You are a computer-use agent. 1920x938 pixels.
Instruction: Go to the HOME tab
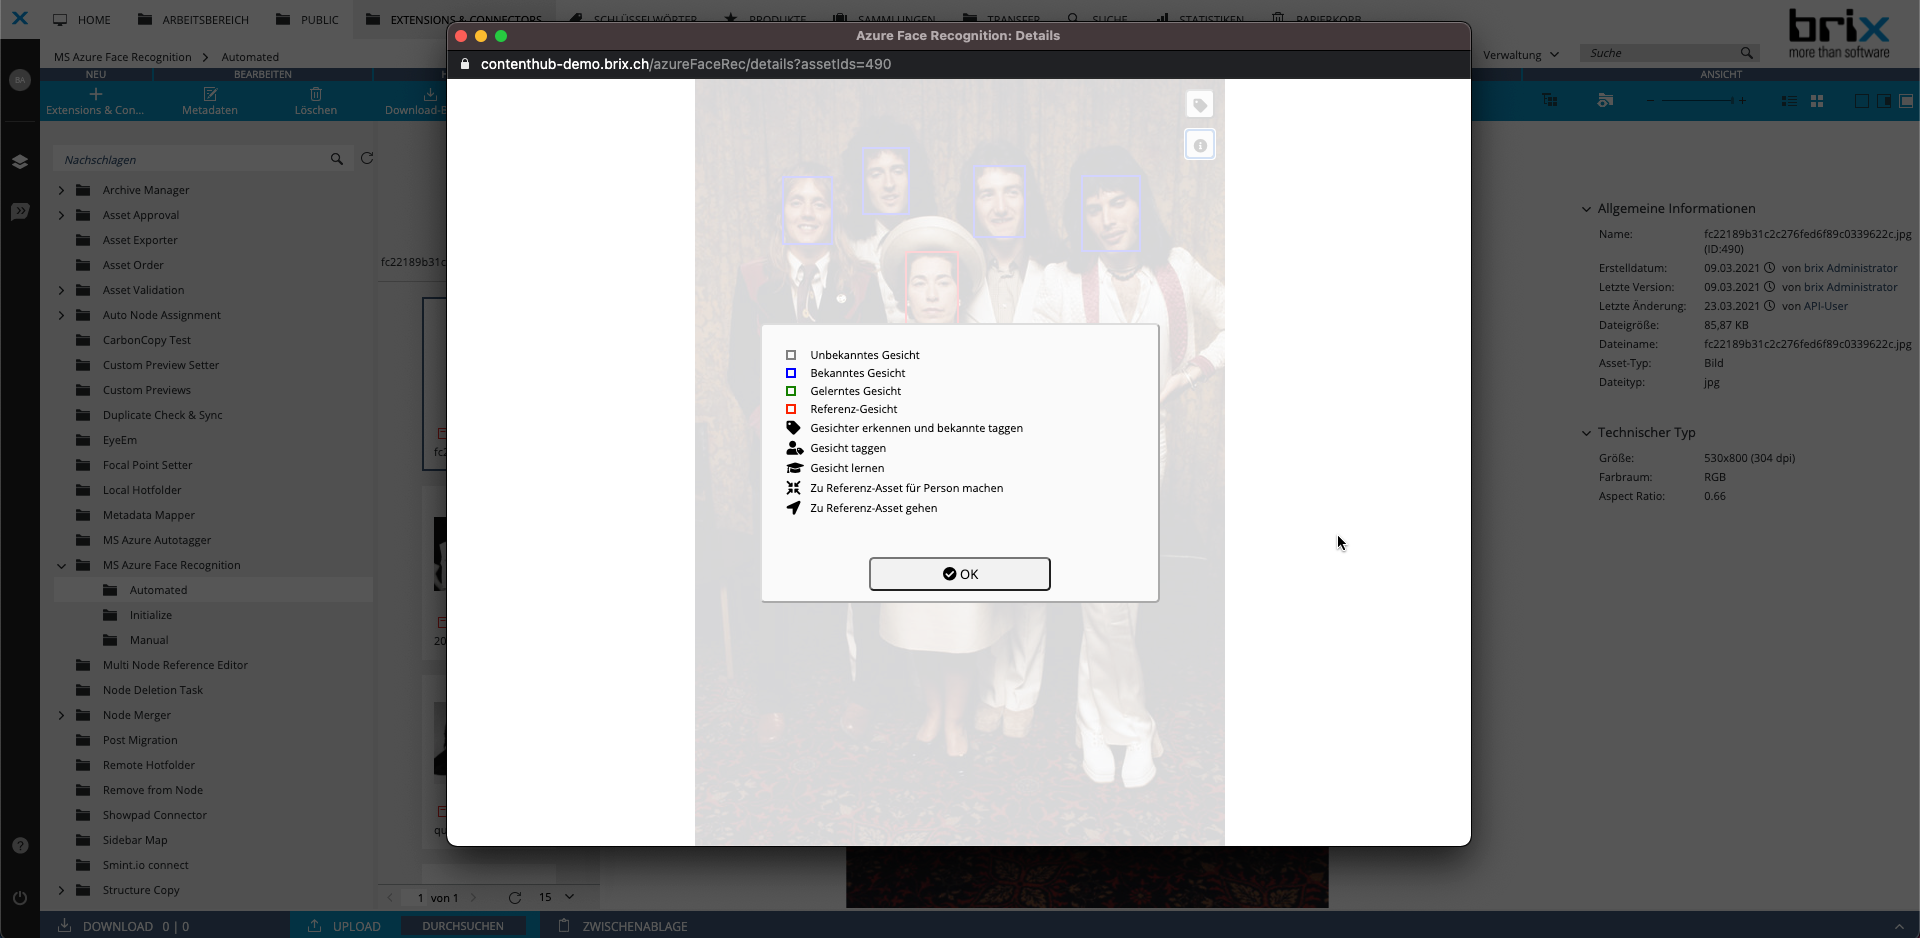point(82,19)
